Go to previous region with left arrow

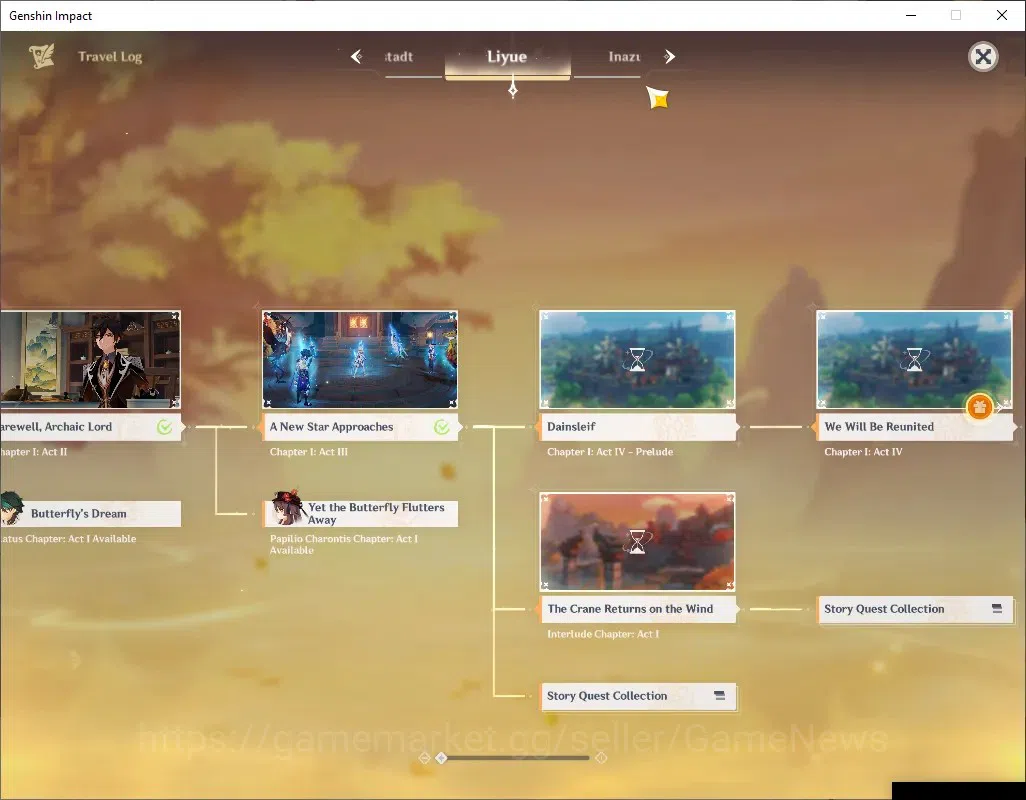click(357, 57)
